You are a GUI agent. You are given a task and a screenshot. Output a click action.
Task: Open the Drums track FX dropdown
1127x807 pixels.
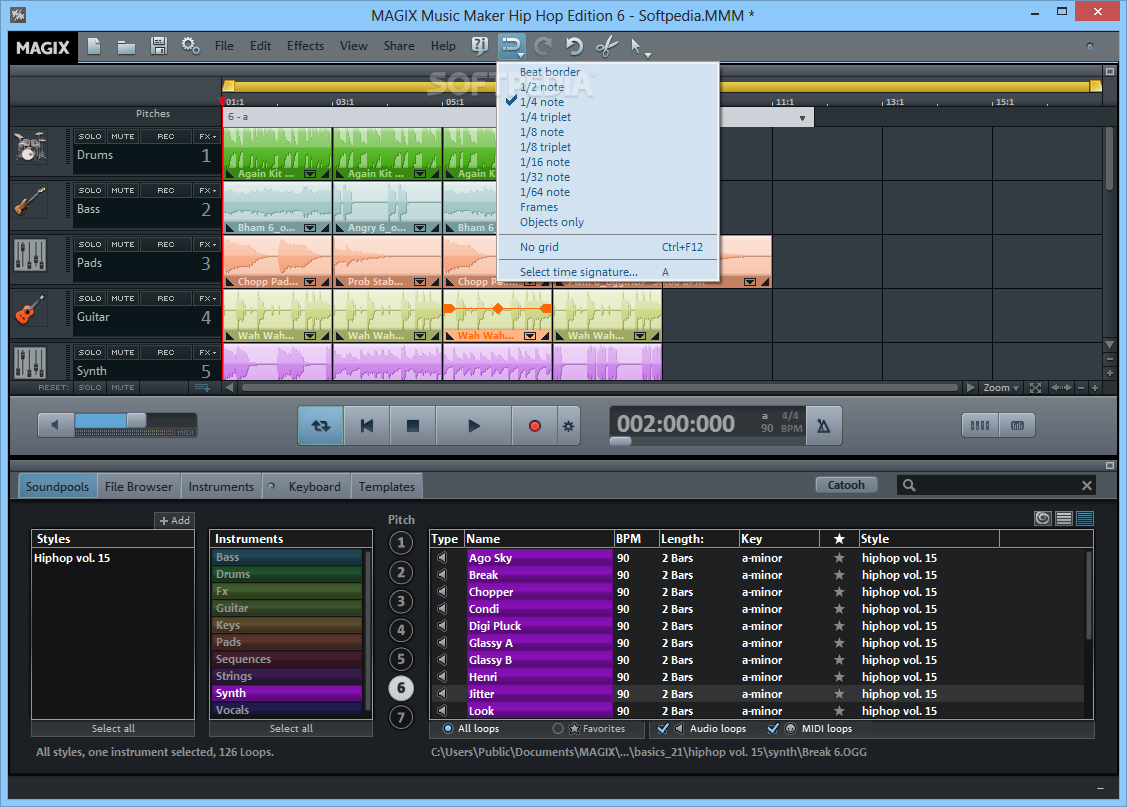pos(208,137)
